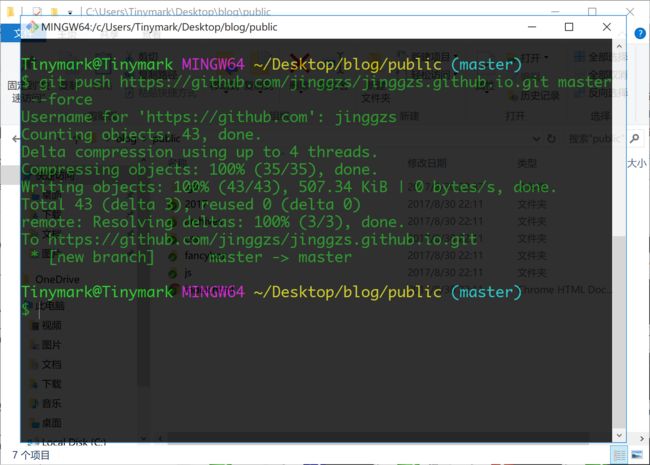Screen dimensions: 650x465
Task: Click Explorer horizontal scrollbar right arrow
Action: [x=642, y=438]
